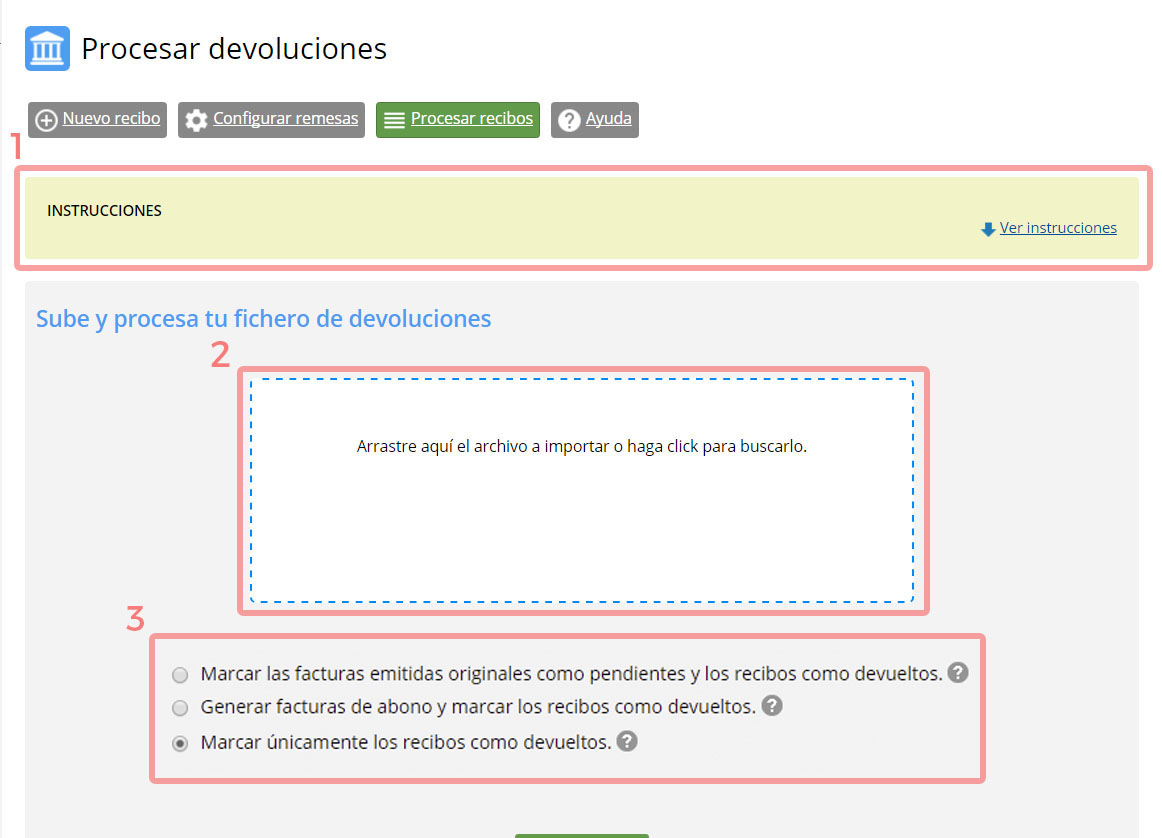Click the 'Ver instrucciones' link

(1058, 228)
